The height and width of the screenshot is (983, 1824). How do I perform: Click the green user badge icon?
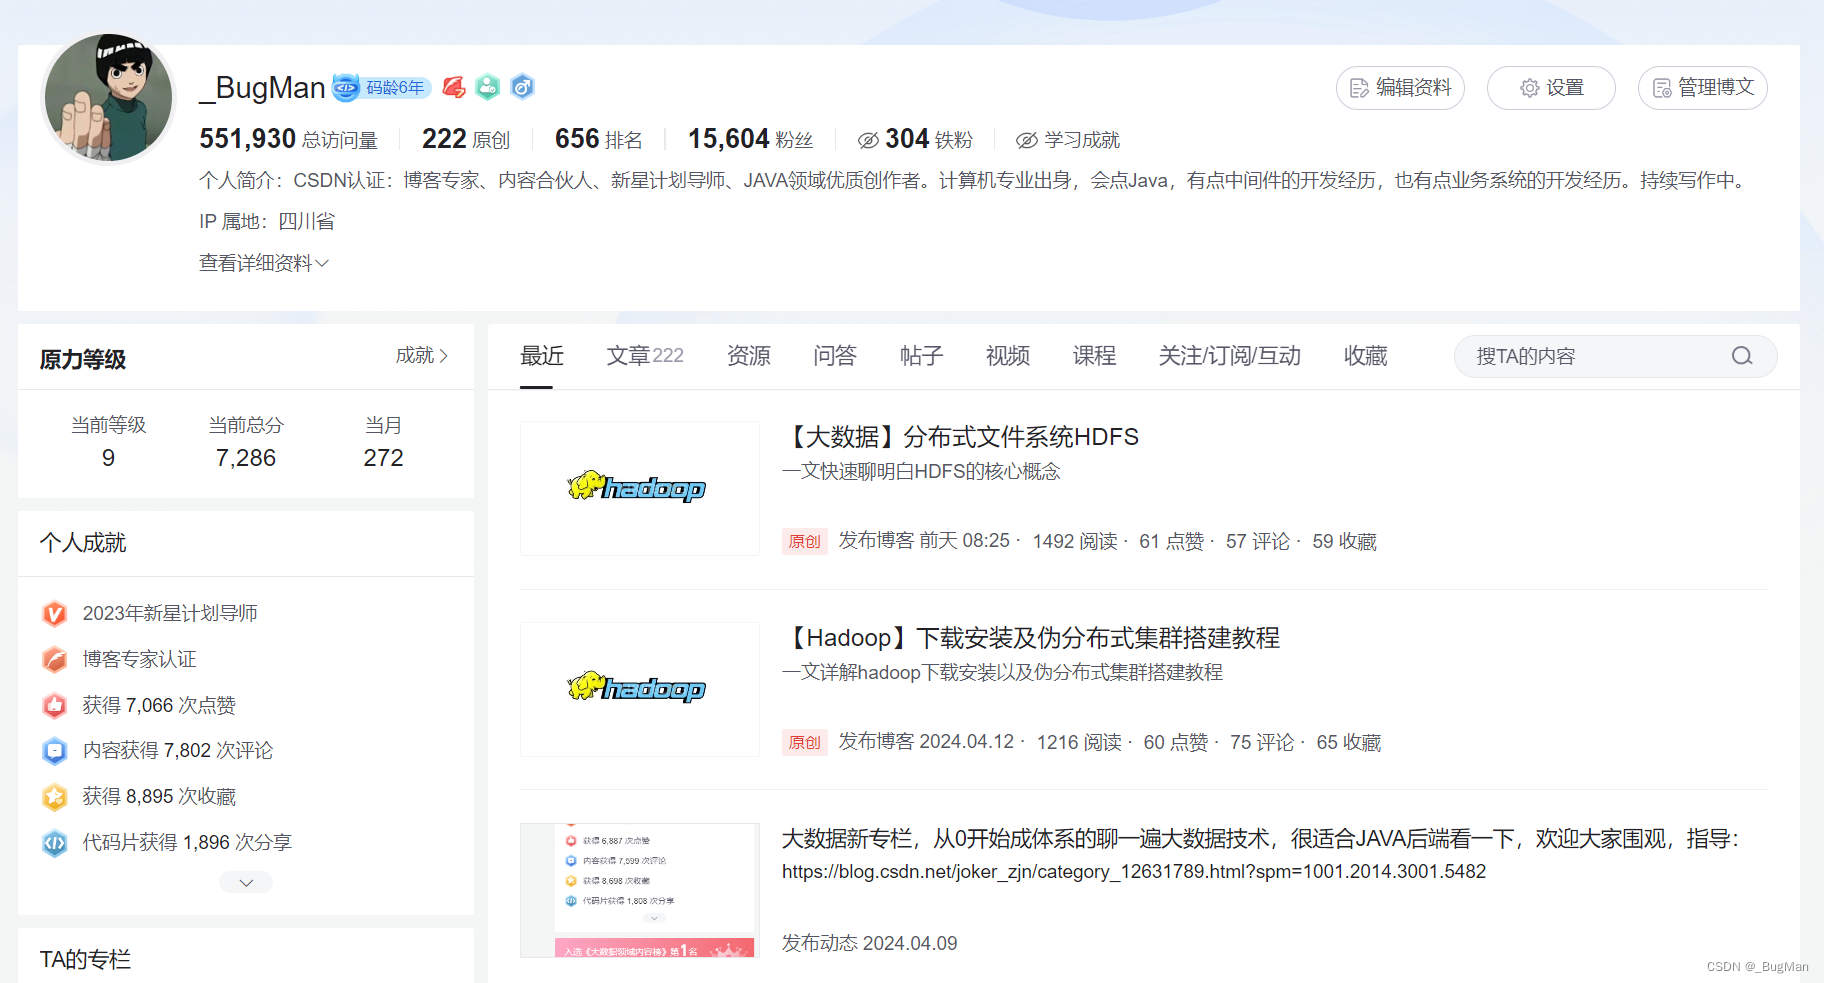coord(487,88)
